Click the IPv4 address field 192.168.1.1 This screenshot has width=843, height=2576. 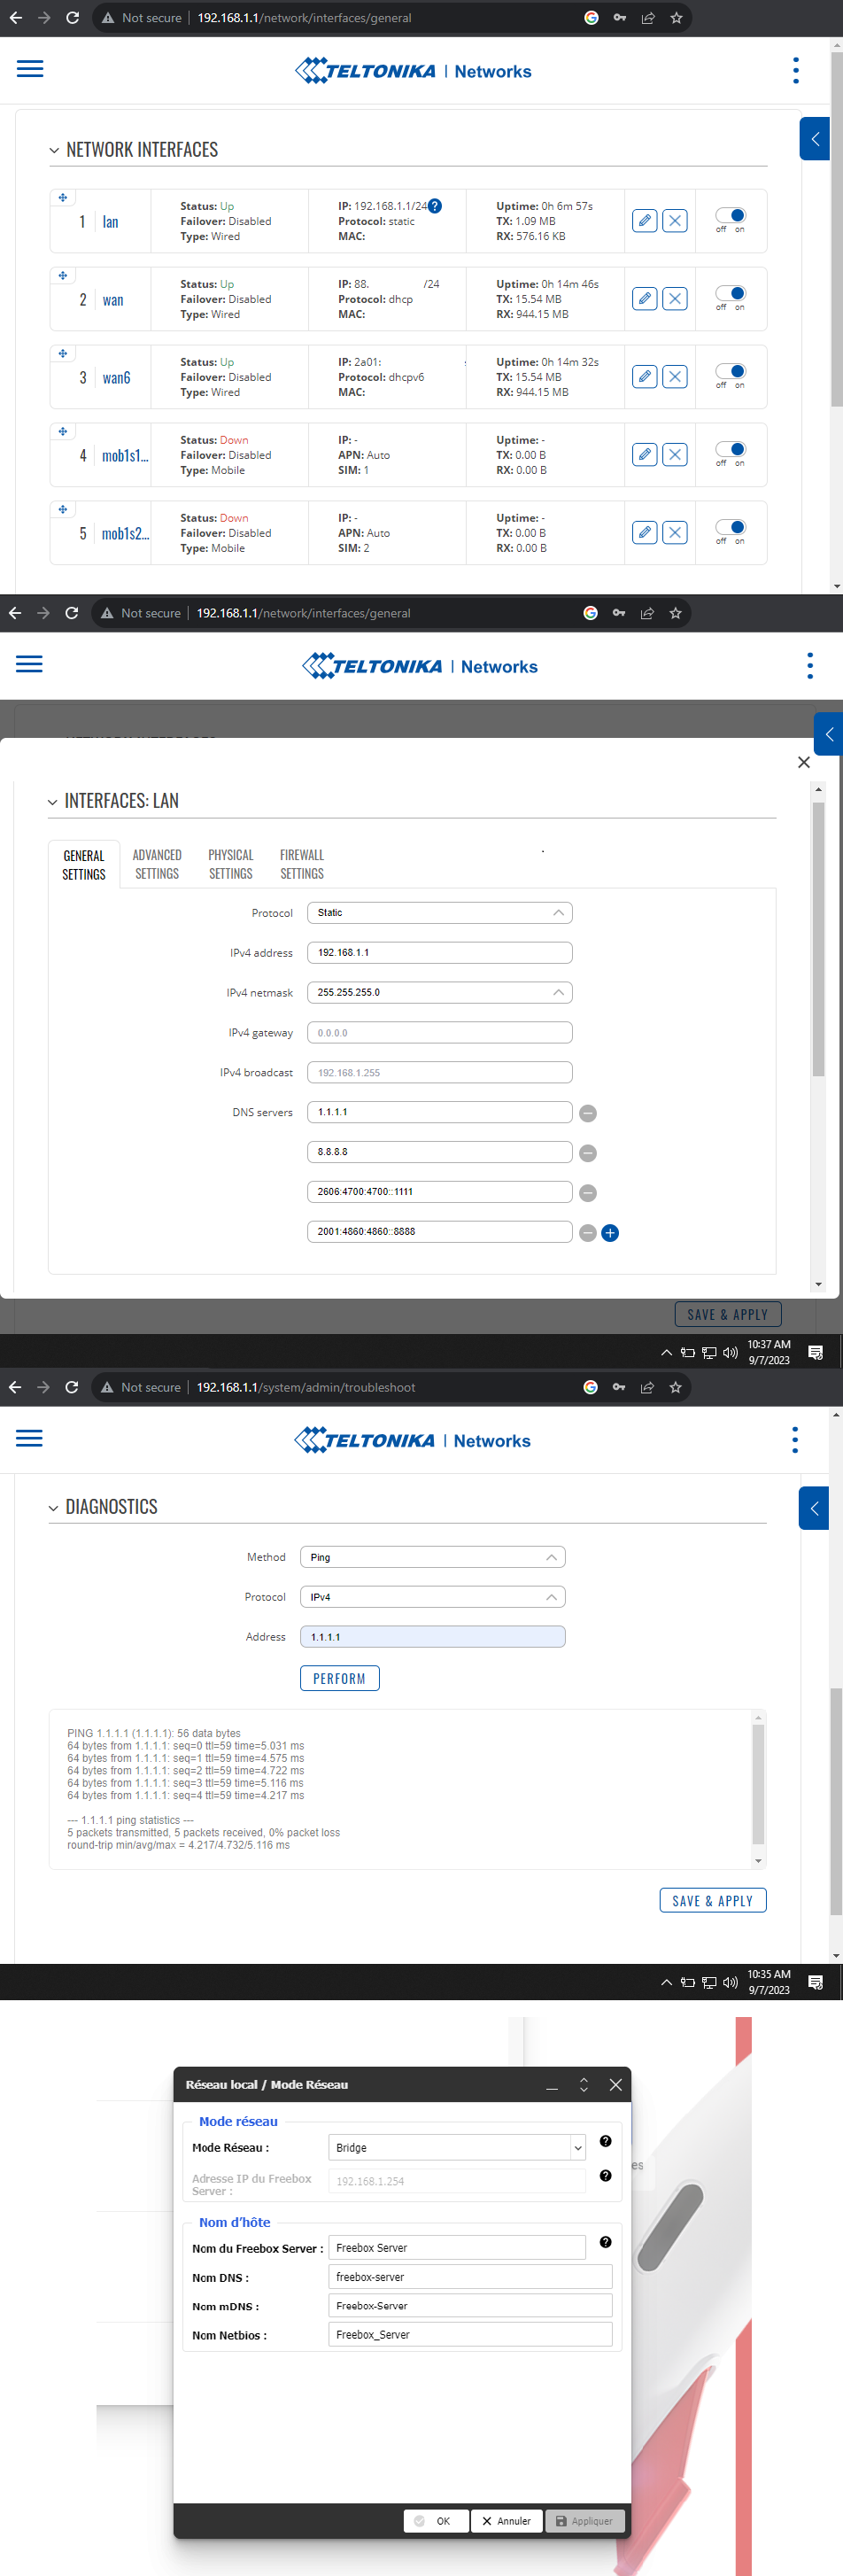[x=440, y=953]
